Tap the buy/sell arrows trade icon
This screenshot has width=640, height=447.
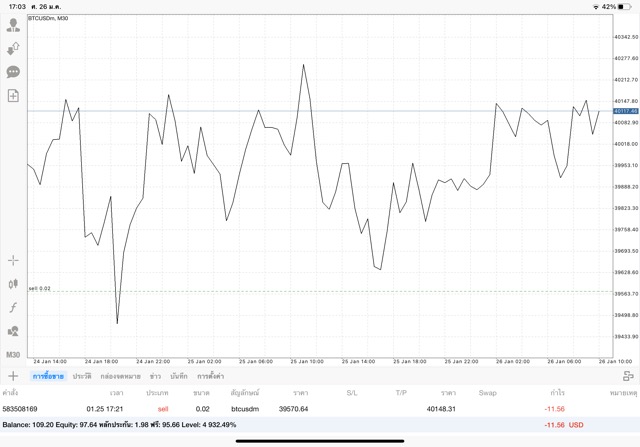point(13,48)
